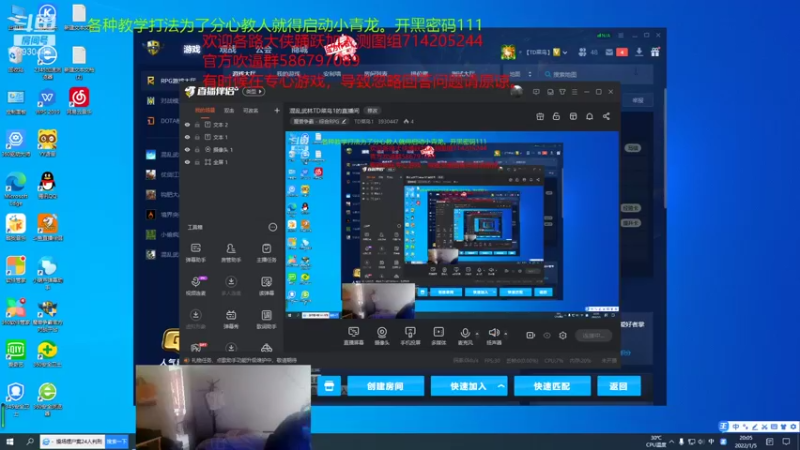This screenshot has height=450, width=800.
Task: Click the share icon above the preview
Action: point(606,116)
